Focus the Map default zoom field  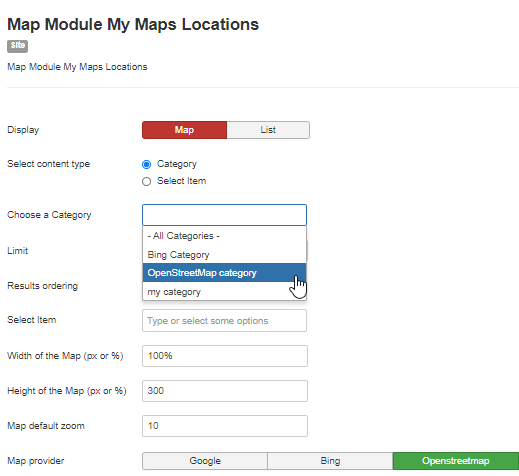pyautogui.click(x=225, y=426)
